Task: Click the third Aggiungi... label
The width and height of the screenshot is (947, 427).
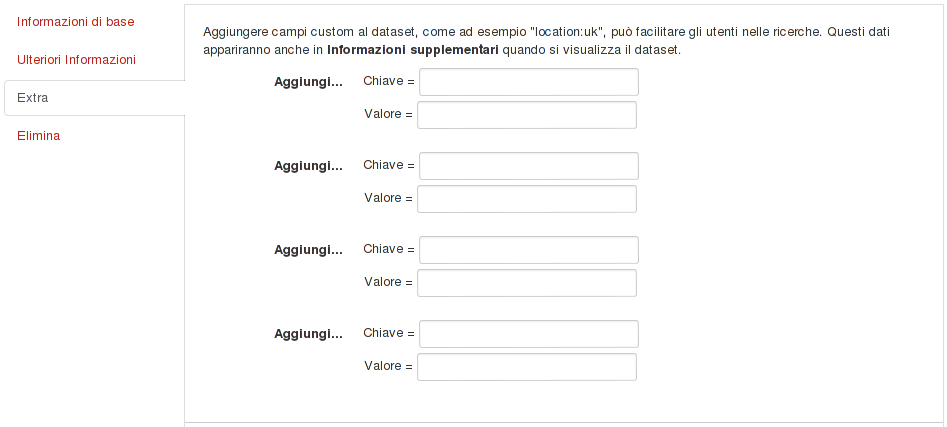Action: tap(309, 250)
